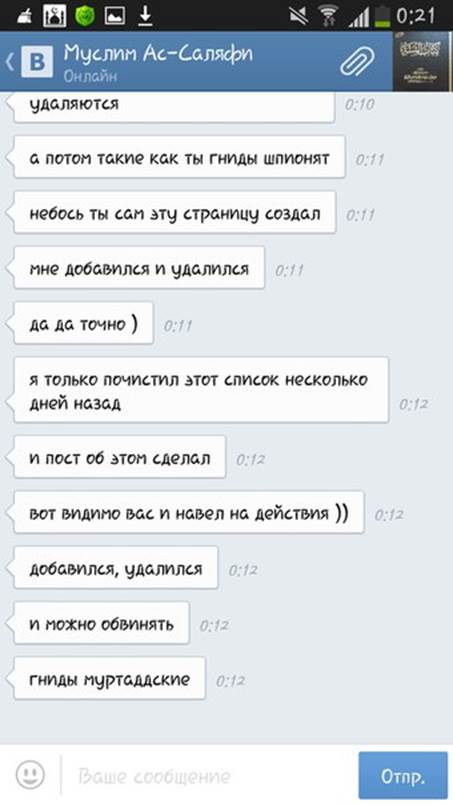Tap the picture notification icon in status bar
The width and height of the screenshot is (453, 805).
[115, 16]
